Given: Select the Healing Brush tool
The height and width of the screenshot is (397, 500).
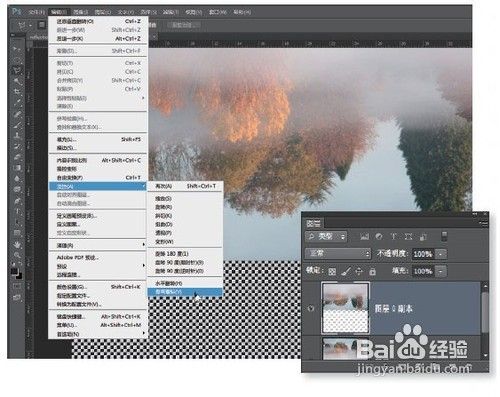Looking at the screenshot, I should [17, 114].
